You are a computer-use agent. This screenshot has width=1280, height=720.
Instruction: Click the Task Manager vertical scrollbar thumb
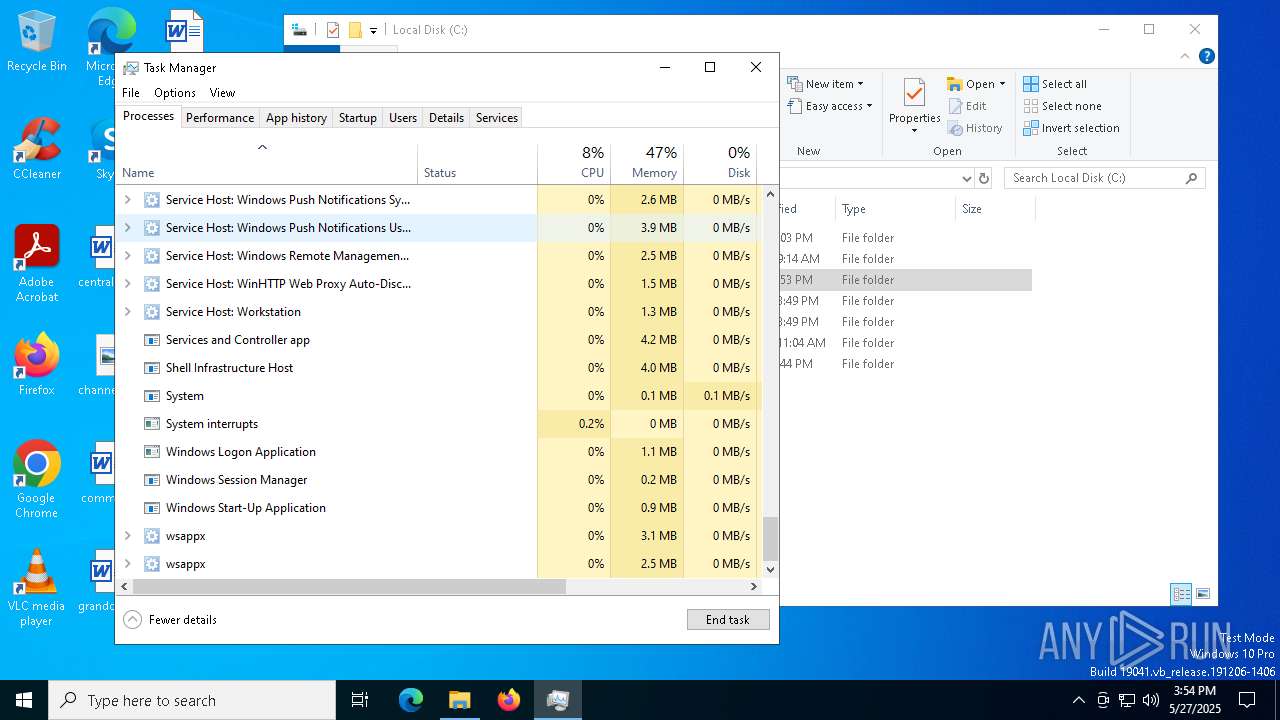[x=770, y=539]
